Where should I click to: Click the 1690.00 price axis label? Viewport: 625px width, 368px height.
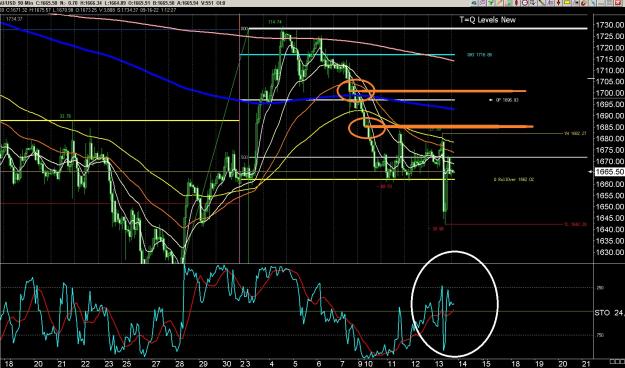[x=609, y=116]
